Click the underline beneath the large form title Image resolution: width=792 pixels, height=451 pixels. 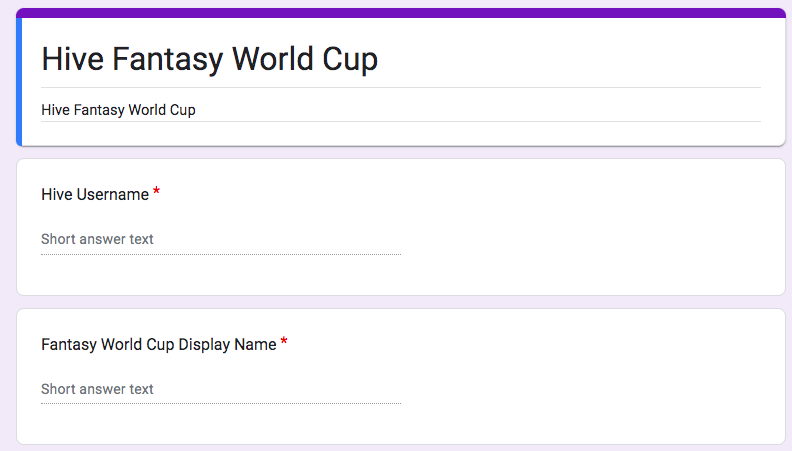(401, 87)
